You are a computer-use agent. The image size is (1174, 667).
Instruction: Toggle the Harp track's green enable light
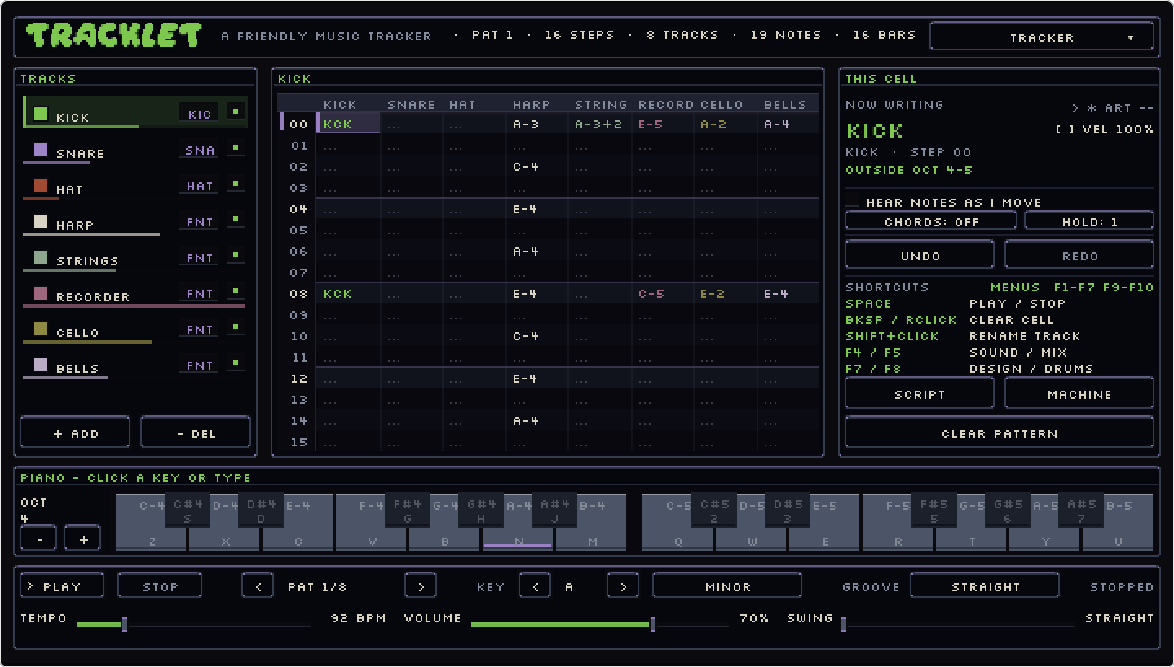[235, 220]
